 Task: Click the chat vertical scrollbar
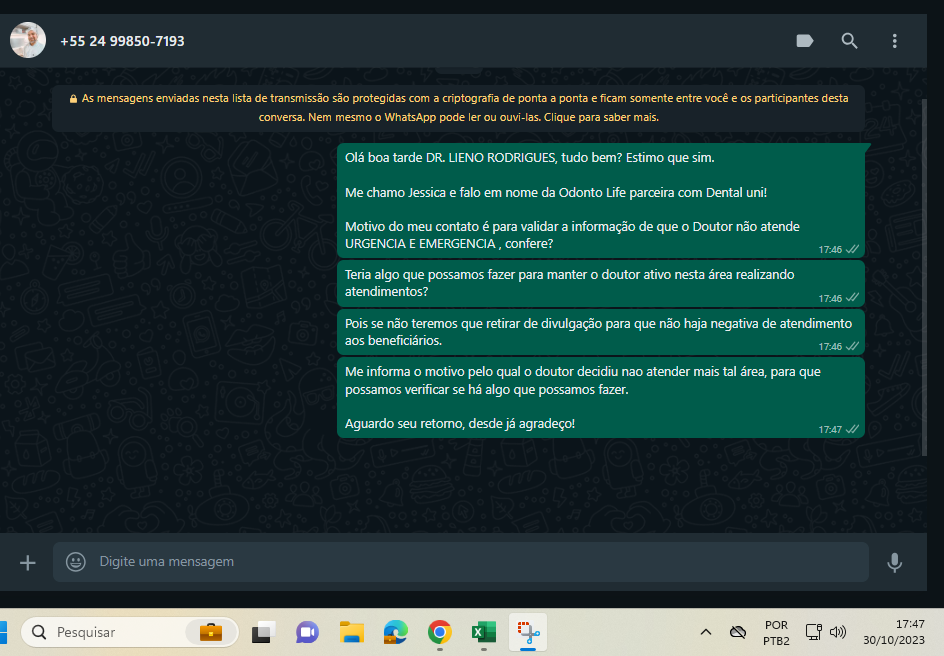point(924,277)
